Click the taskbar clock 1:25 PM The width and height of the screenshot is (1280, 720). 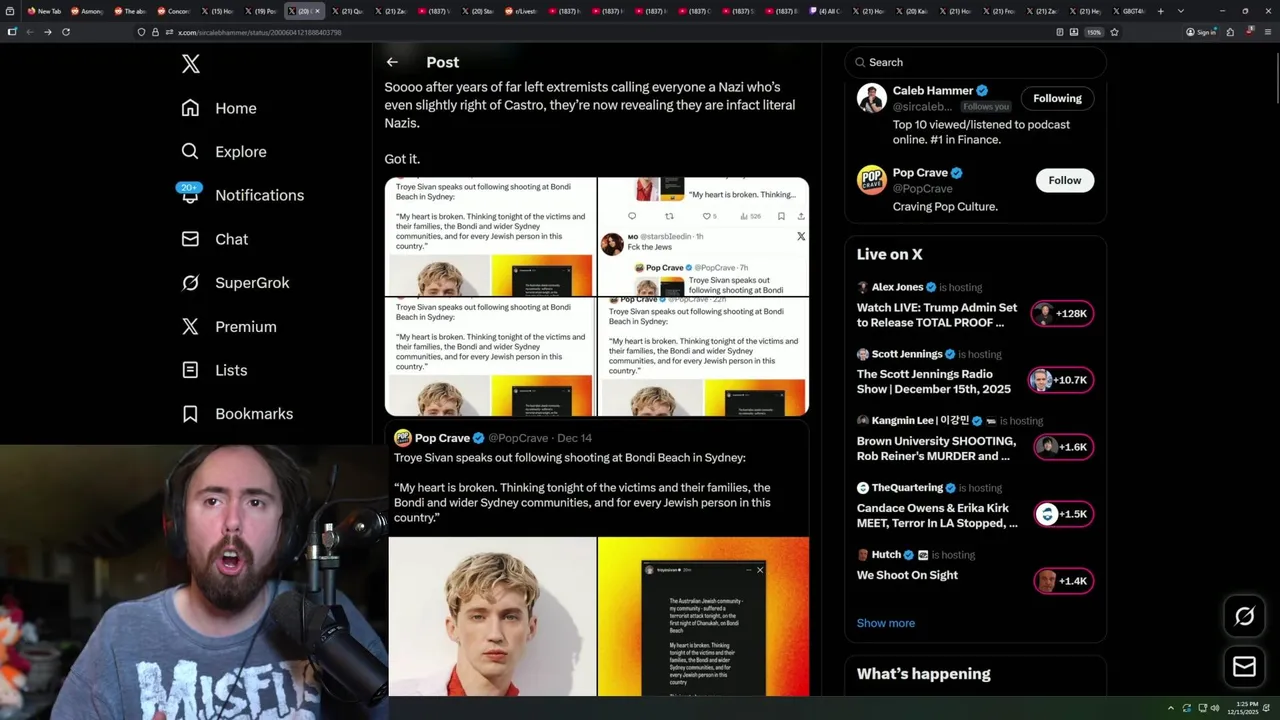point(1245,708)
